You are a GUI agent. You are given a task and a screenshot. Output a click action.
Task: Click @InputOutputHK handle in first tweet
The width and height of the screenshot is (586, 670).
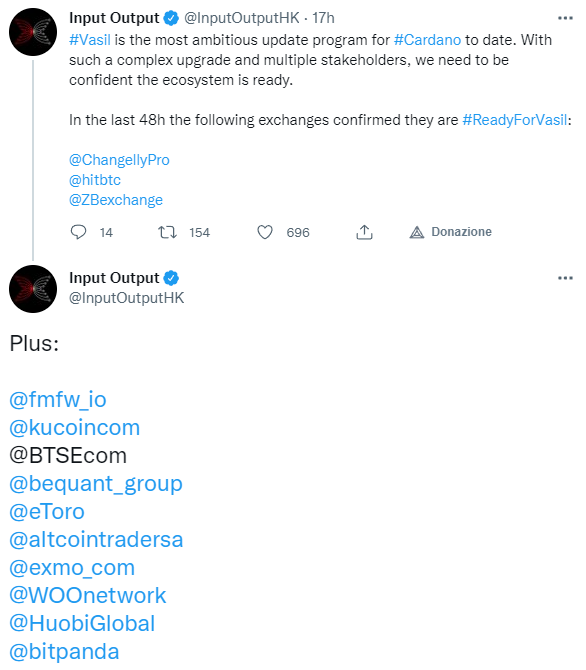coord(242,18)
